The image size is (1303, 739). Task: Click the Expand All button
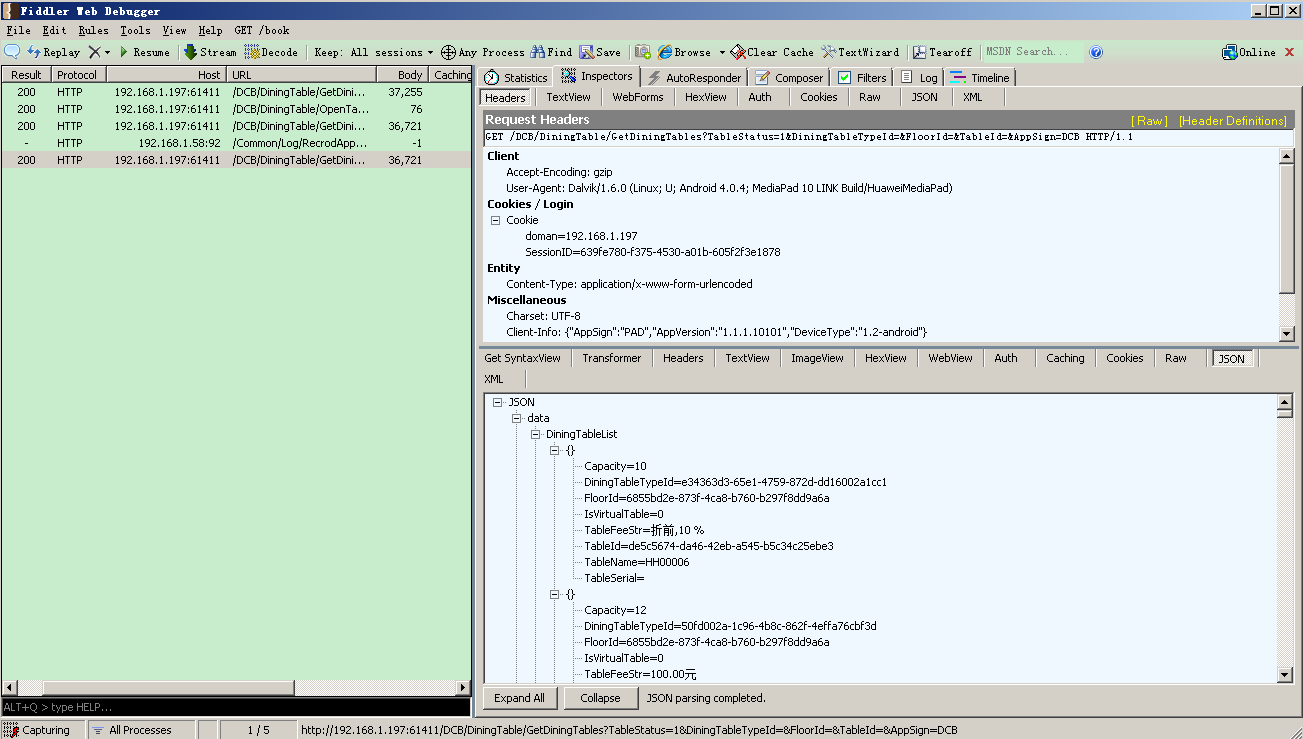(519, 698)
